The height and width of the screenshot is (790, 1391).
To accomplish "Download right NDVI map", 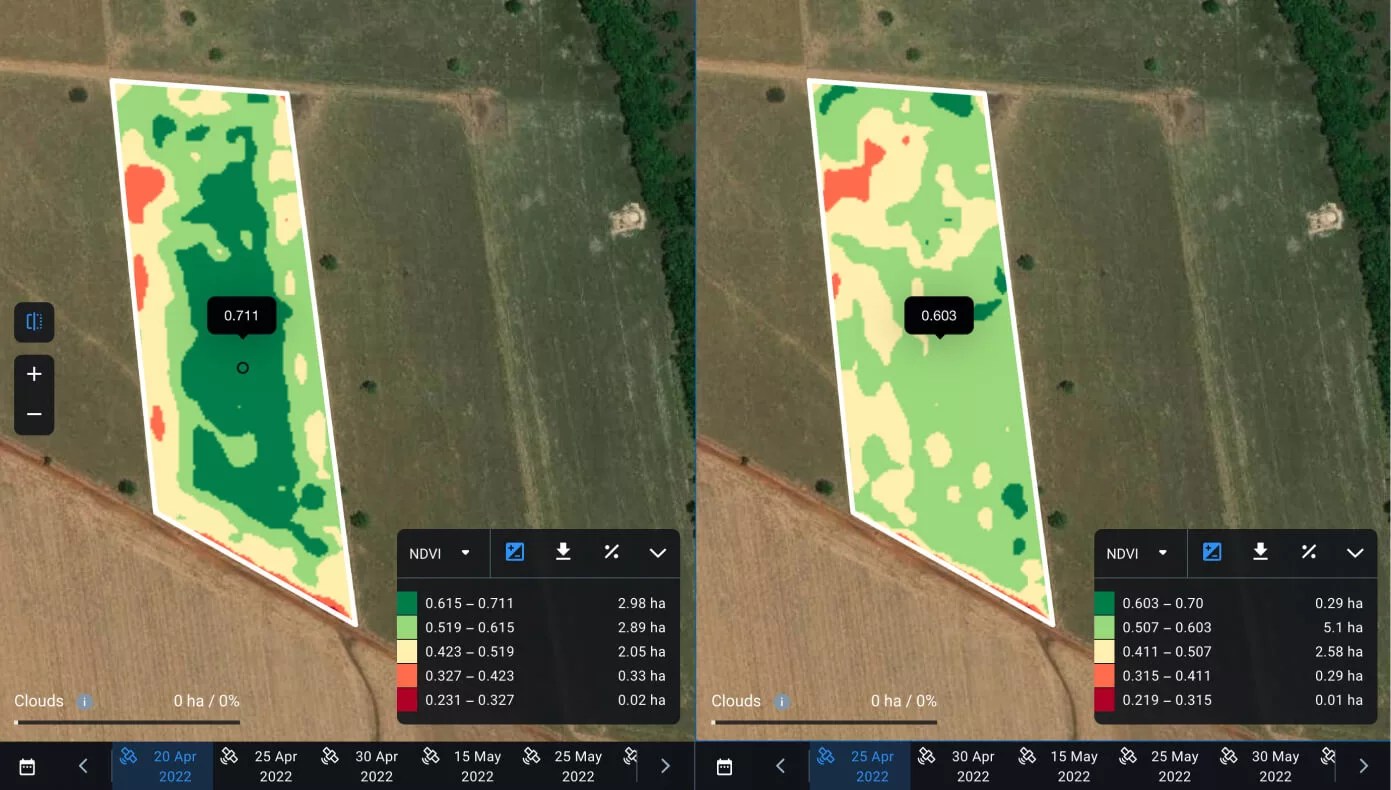I will tap(1260, 552).
